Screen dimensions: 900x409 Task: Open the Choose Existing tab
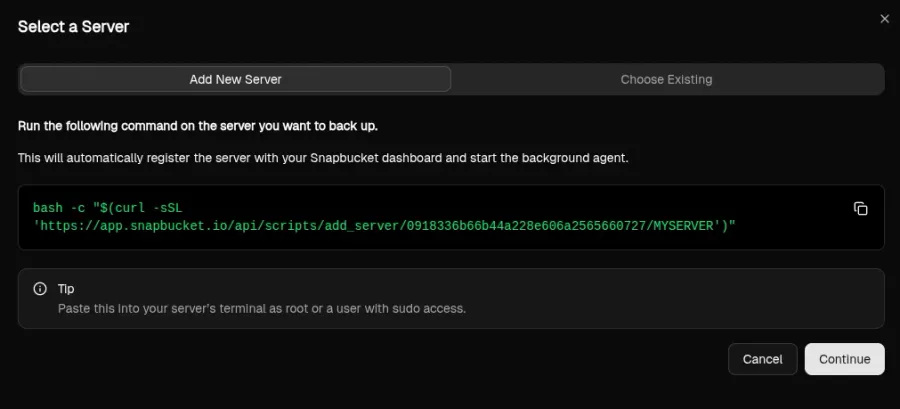click(666, 79)
